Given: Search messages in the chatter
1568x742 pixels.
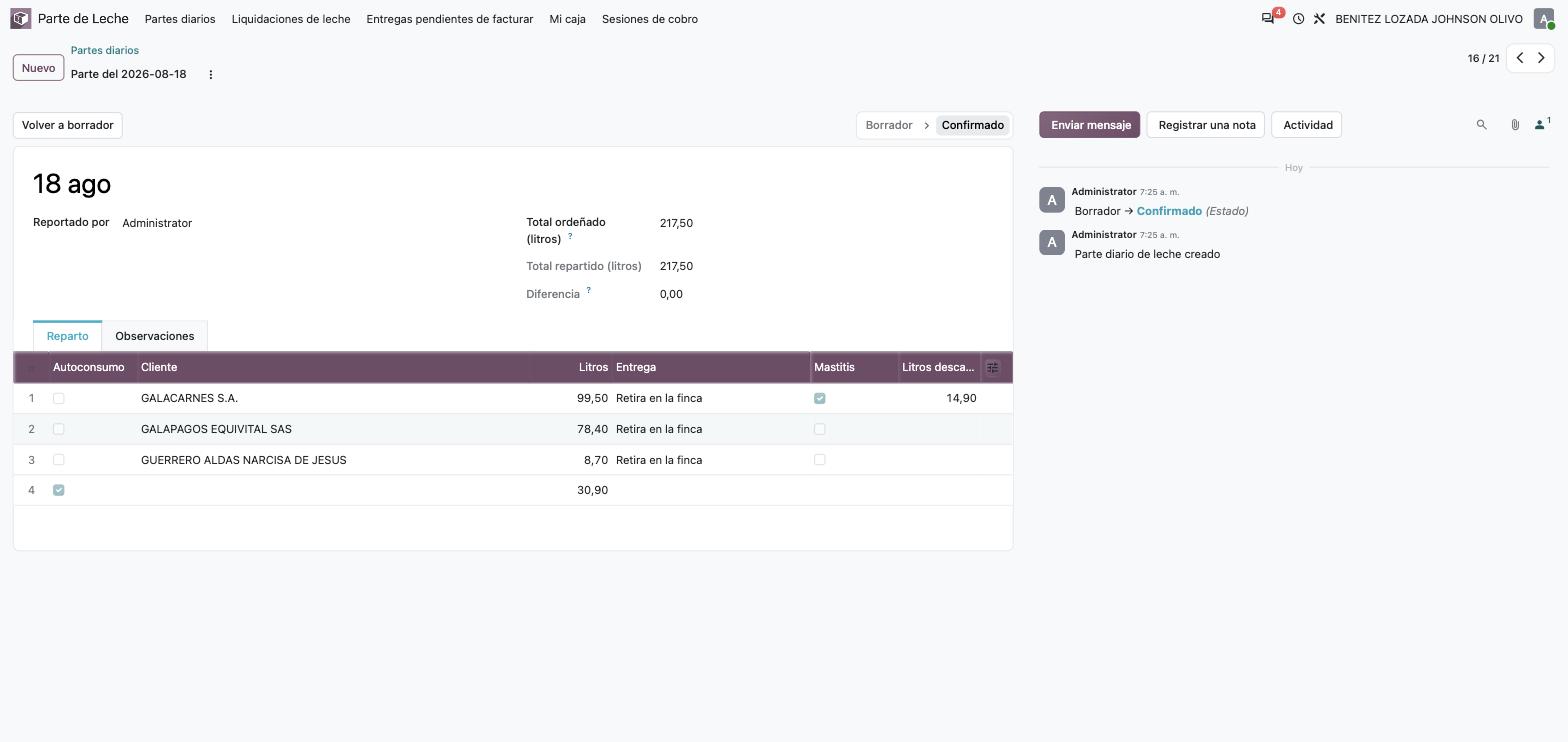Looking at the screenshot, I should tap(1482, 125).
